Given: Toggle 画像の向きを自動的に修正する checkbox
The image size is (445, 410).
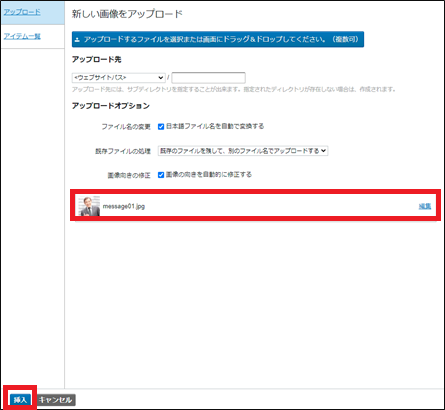Looking at the screenshot, I should [161, 175].
